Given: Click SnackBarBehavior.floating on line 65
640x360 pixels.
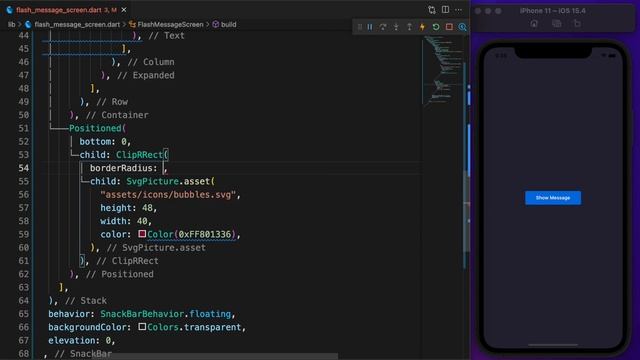Looking at the screenshot, I should point(166,314).
